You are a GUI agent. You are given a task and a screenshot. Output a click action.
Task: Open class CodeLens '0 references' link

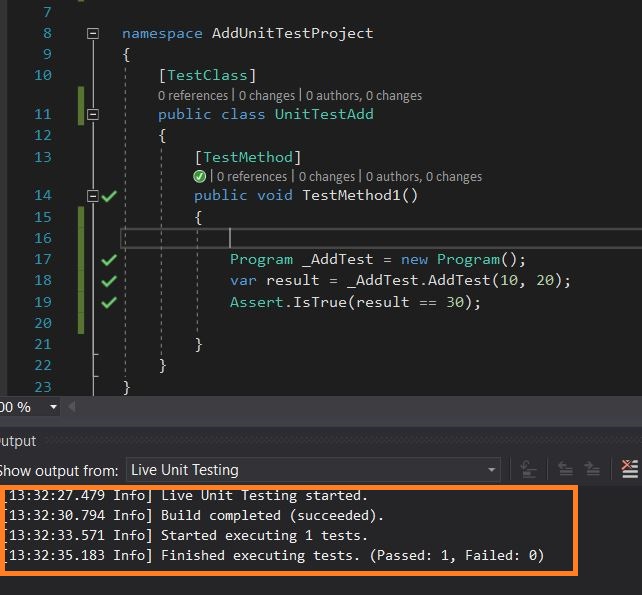193,95
